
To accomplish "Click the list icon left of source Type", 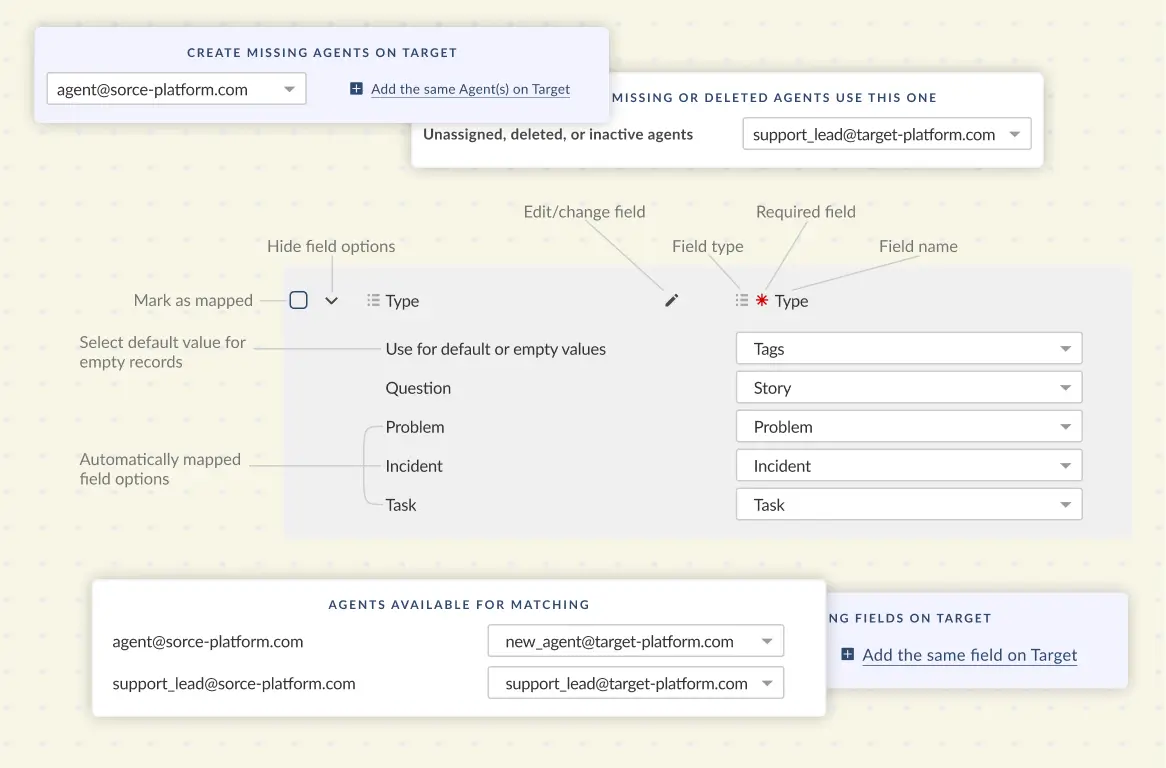I will click(373, 300).
